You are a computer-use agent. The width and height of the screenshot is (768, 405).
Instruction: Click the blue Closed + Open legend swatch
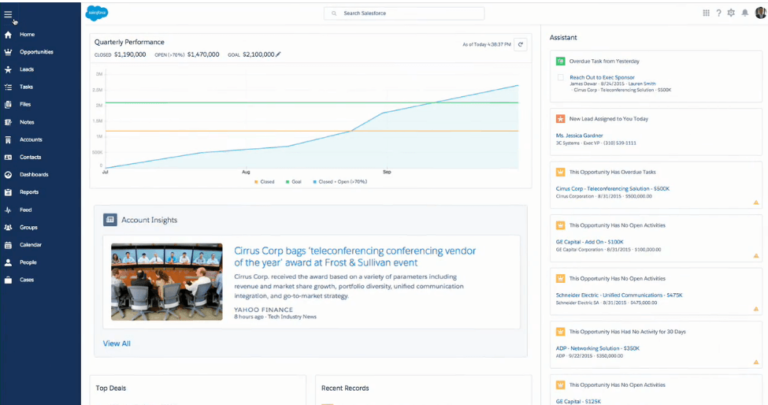[314, 182]
